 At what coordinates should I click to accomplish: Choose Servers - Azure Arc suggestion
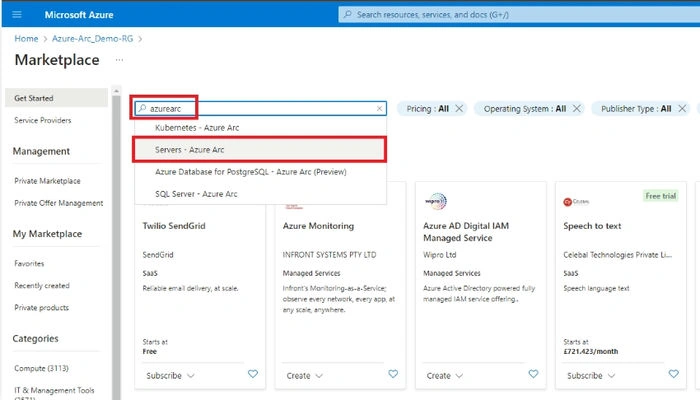point(259,150)
